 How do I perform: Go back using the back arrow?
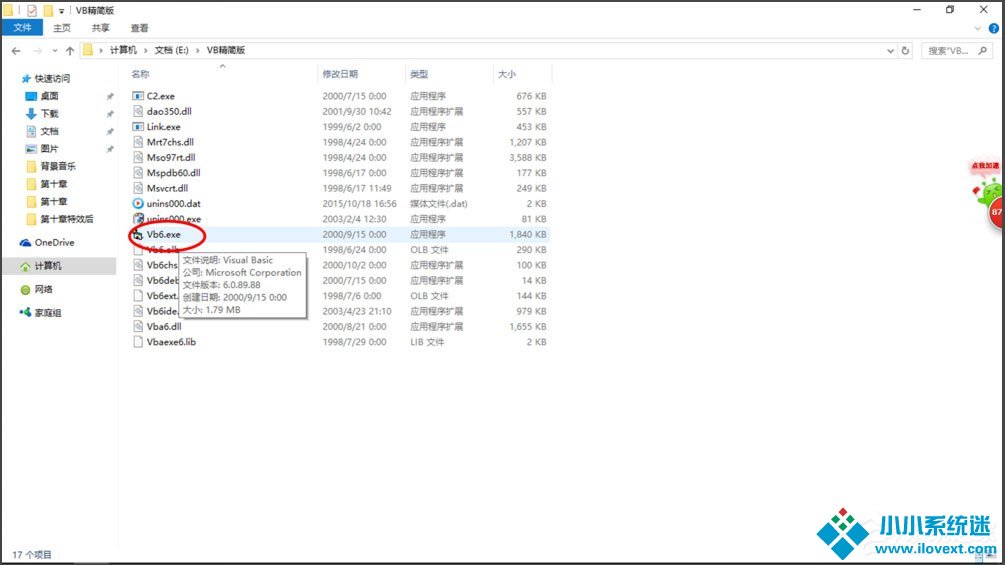click(x=16, y=51)
